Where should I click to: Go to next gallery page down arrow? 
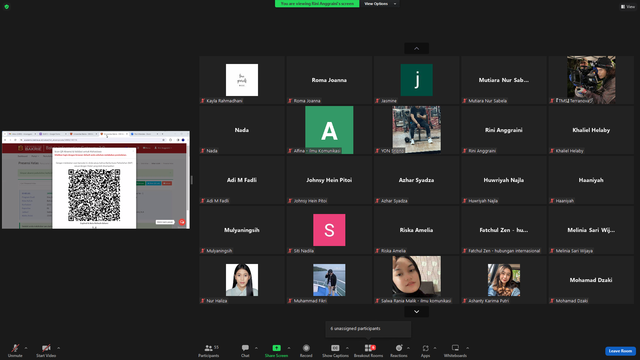click(x=416, y=312)
